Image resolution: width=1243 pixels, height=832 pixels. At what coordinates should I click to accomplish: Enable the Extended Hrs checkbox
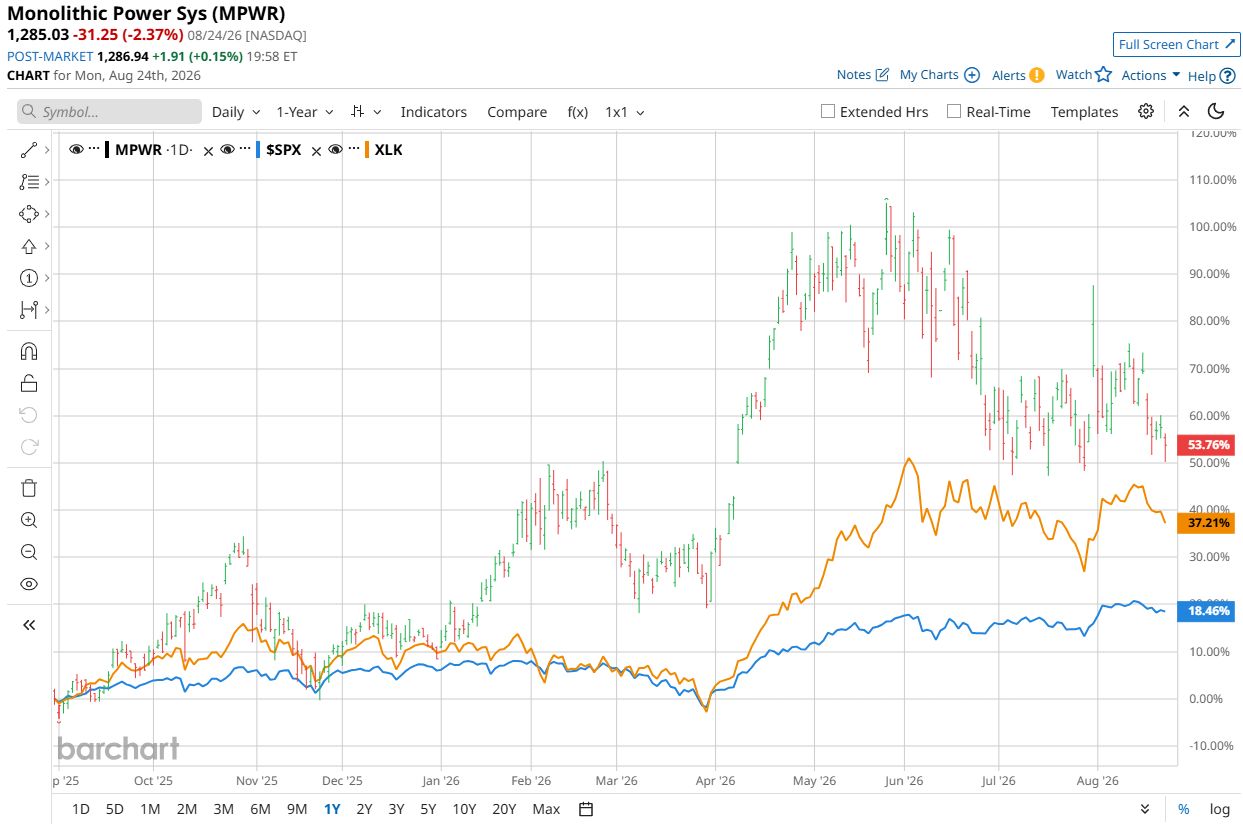point(827,111)
